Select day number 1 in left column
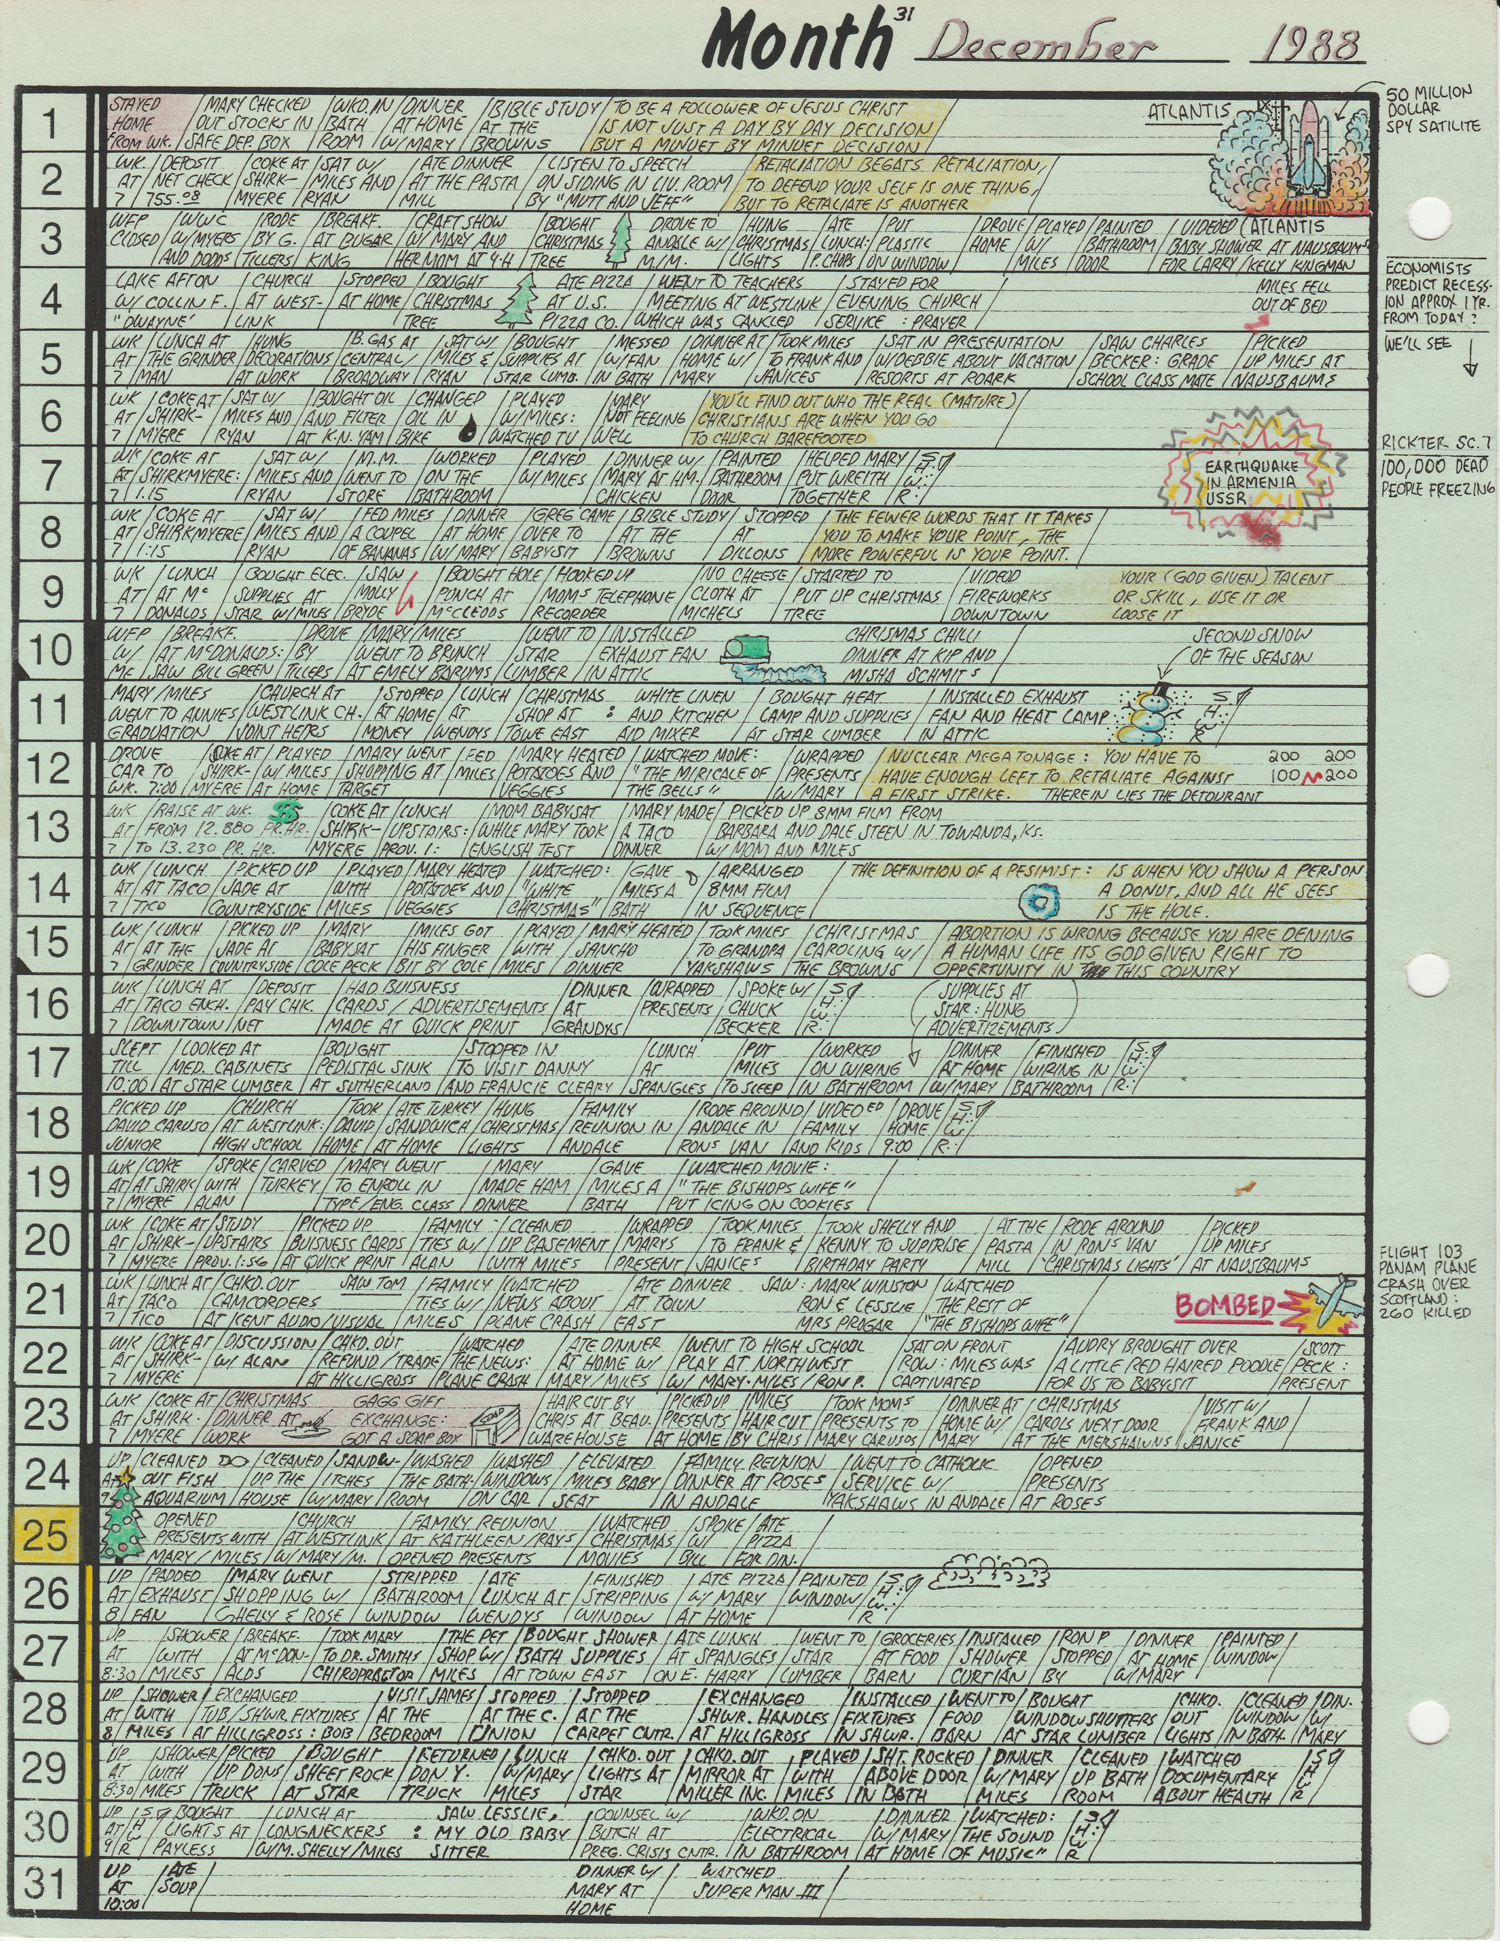The width and height of the screenshot is (1500, 1941). [x=49, y=125]
